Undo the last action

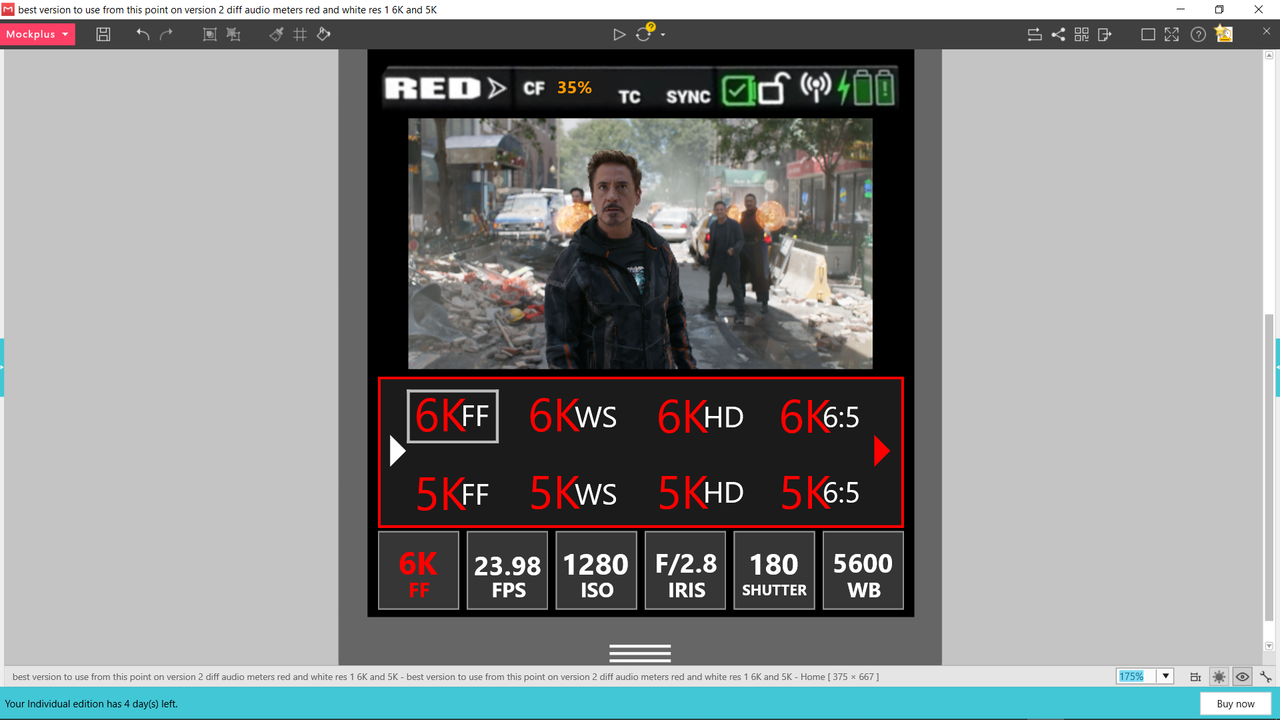coord(143,34)
